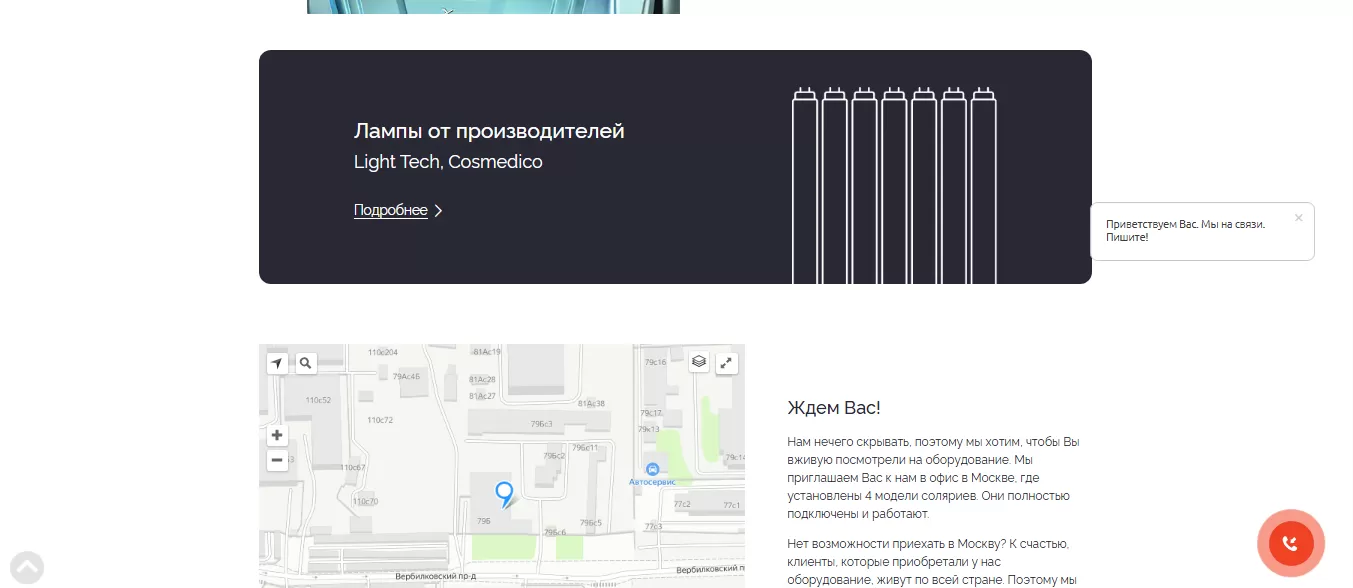Open the map layers switcher
1353x588 pixels.
(699, 362)
